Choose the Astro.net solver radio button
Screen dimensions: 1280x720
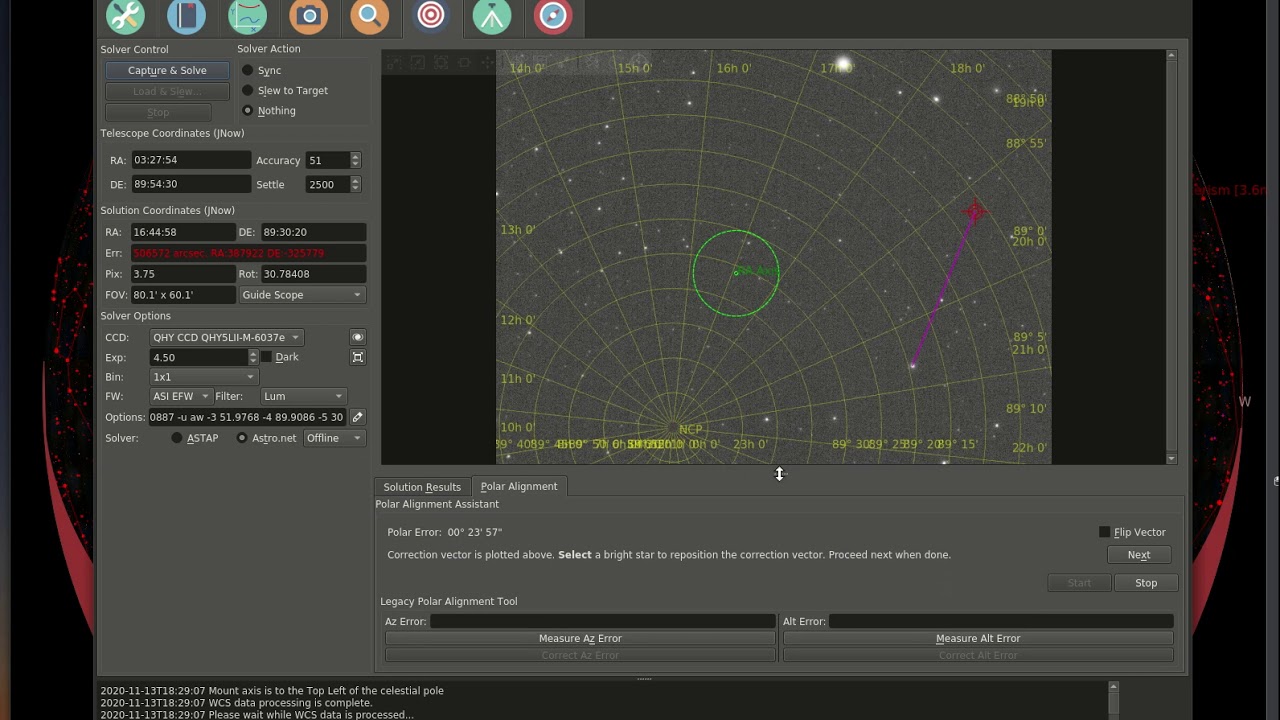(x=242, y=438)
